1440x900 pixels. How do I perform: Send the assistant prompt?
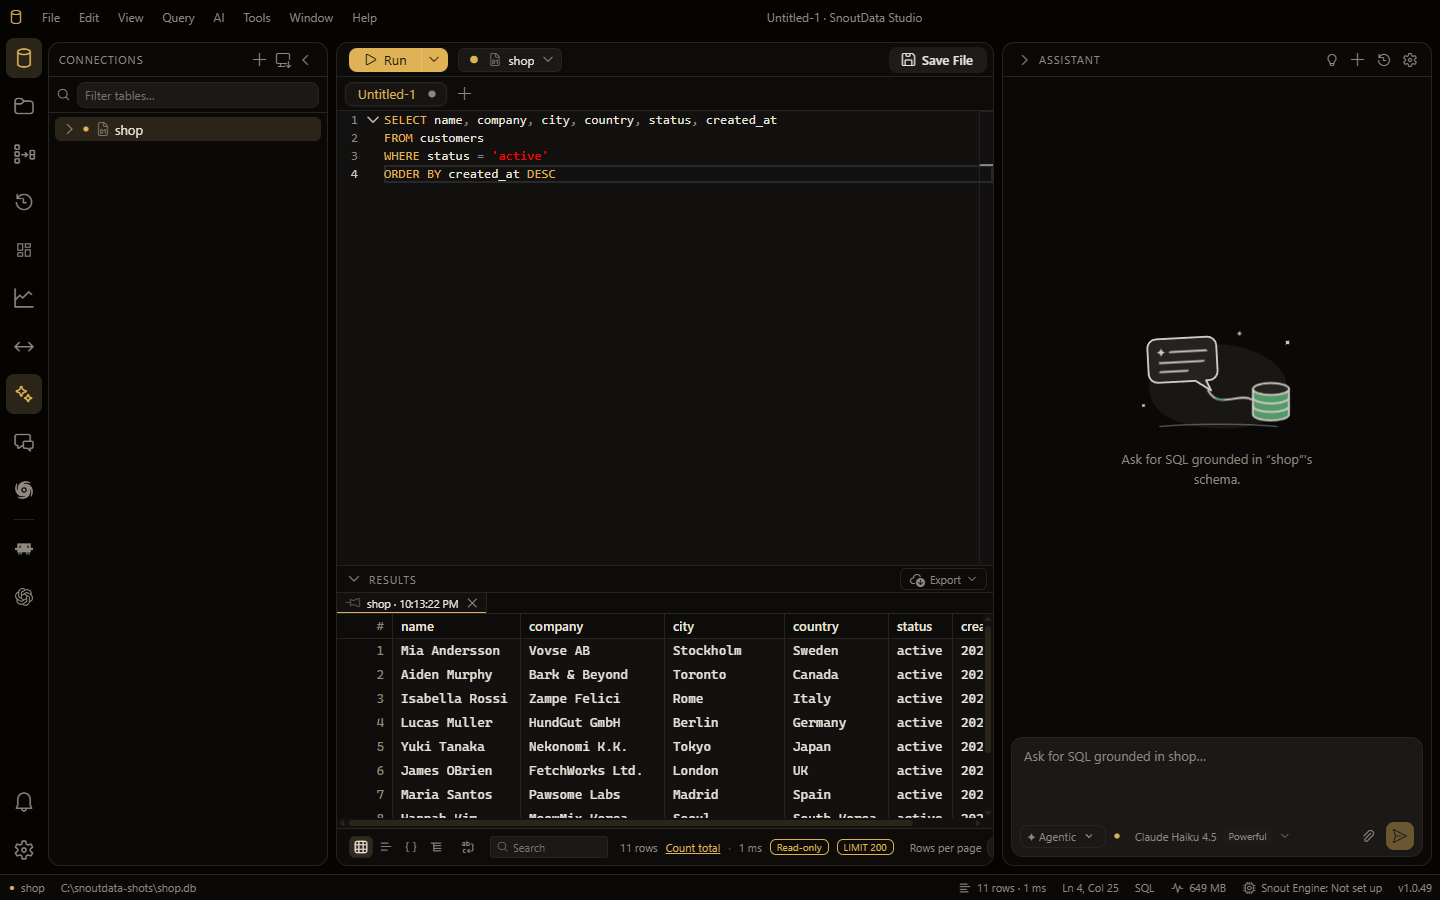click(x=1400, y=836)
